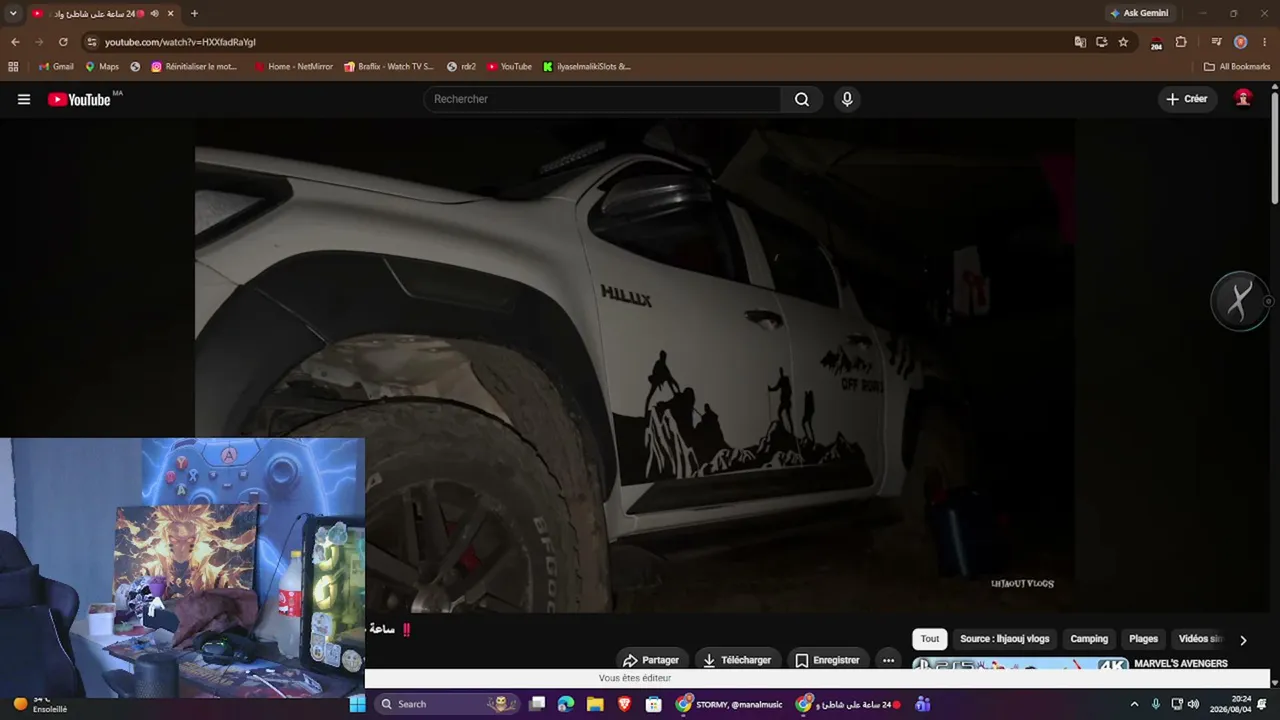Open File Explorer from the taskbar
Image resolution: width=1280 pixels, height=720 pixels.
click(x=595, y=704)
